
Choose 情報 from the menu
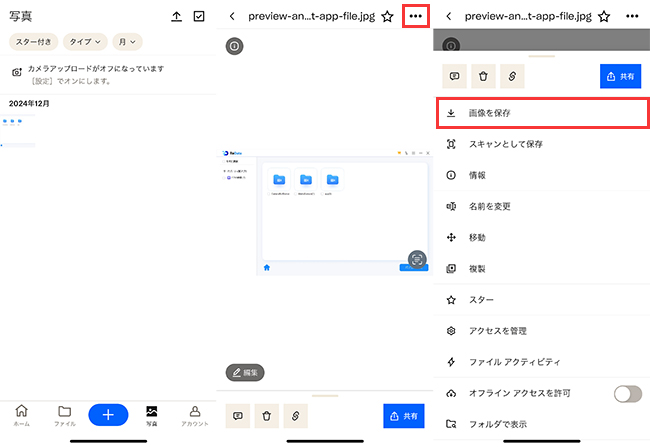coord(541,175)
